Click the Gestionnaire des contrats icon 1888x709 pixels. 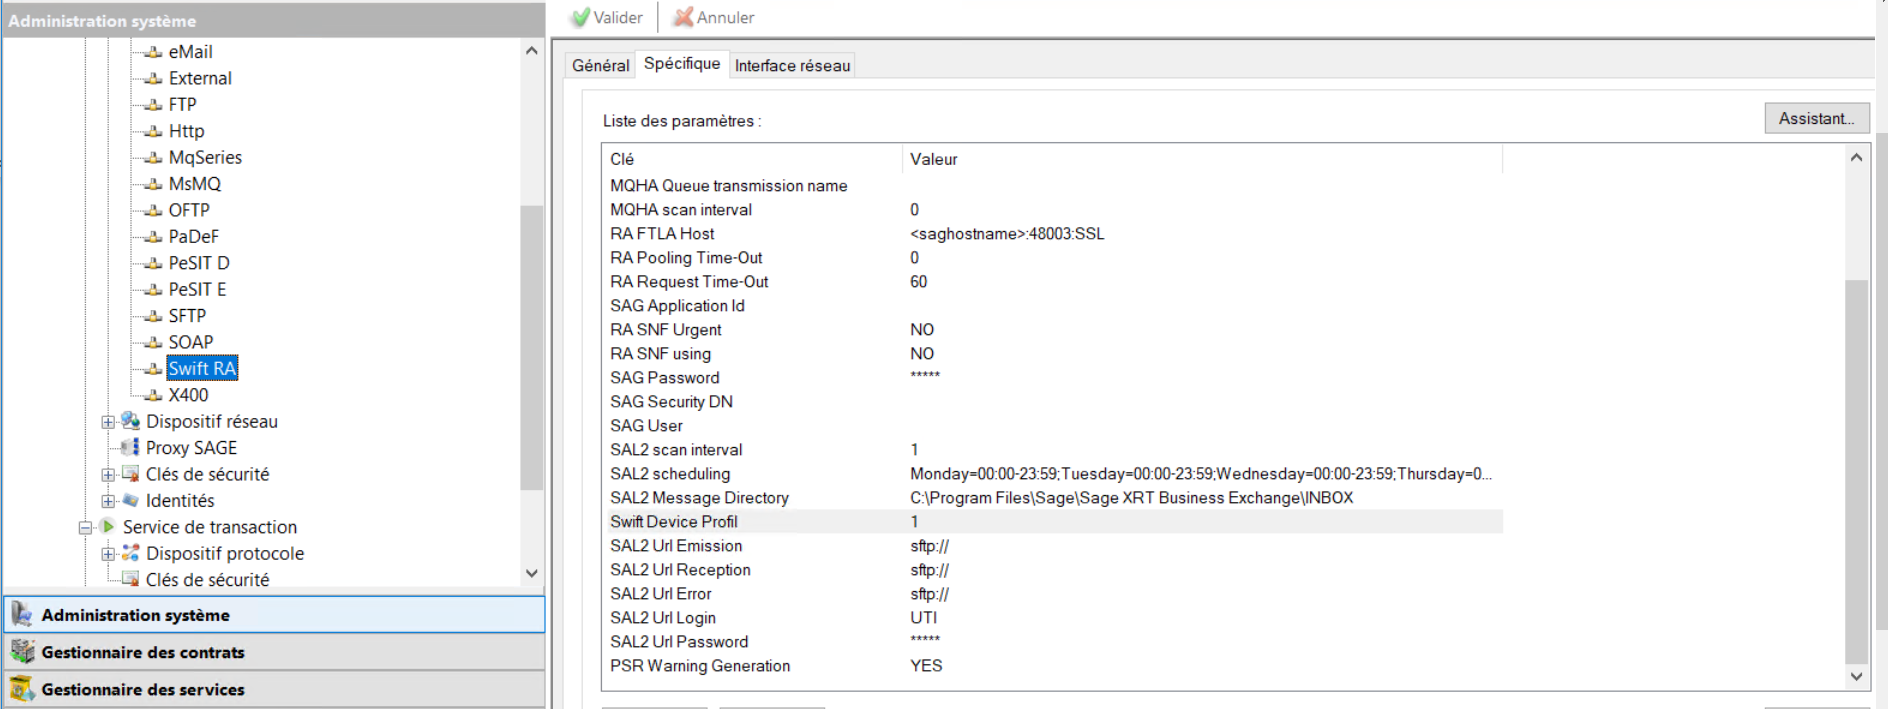click(x=22, y=652)
